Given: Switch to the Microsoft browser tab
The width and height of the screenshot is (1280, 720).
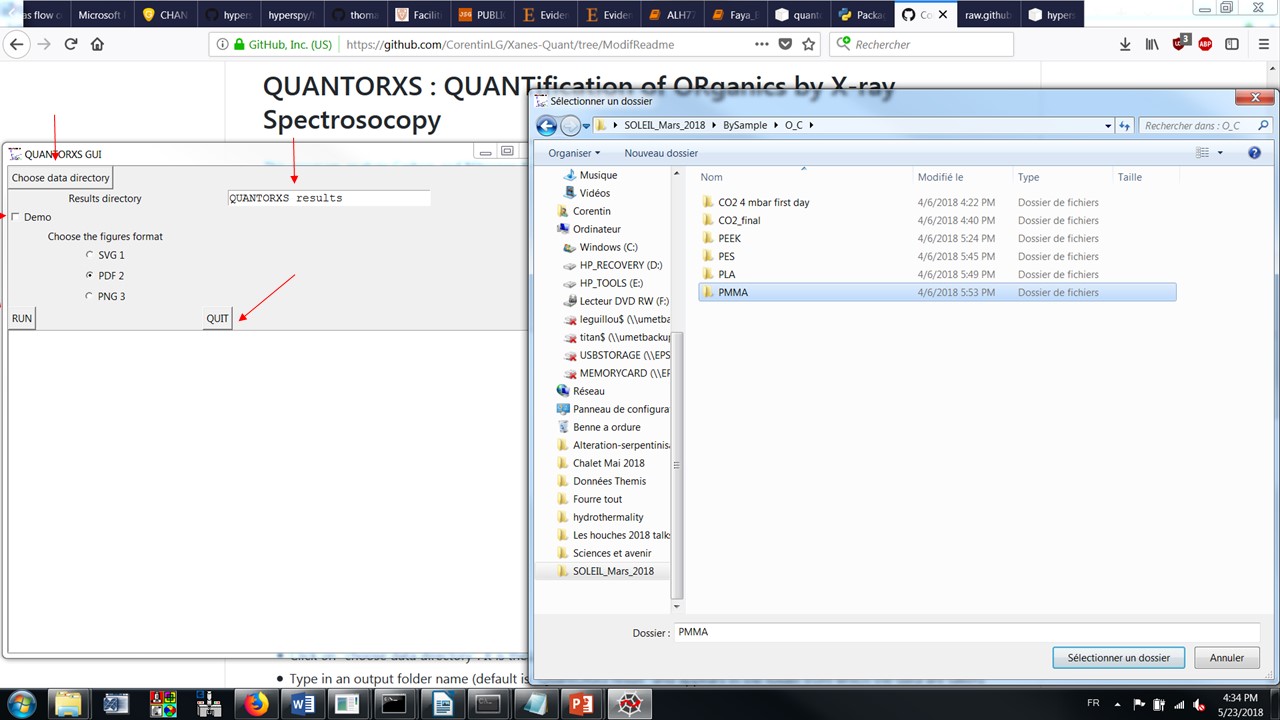Looking at the screenshot, I should [x=100, y=15].
